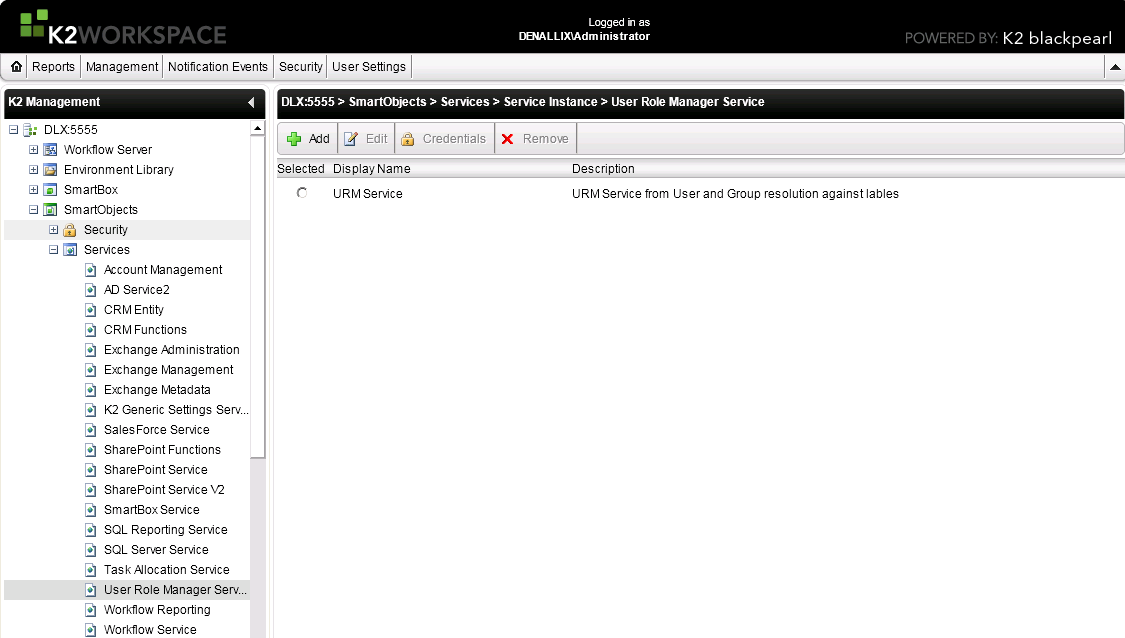Click the DLX:5555 server icon
The image size is (1125, 638).
coord(30,130)
